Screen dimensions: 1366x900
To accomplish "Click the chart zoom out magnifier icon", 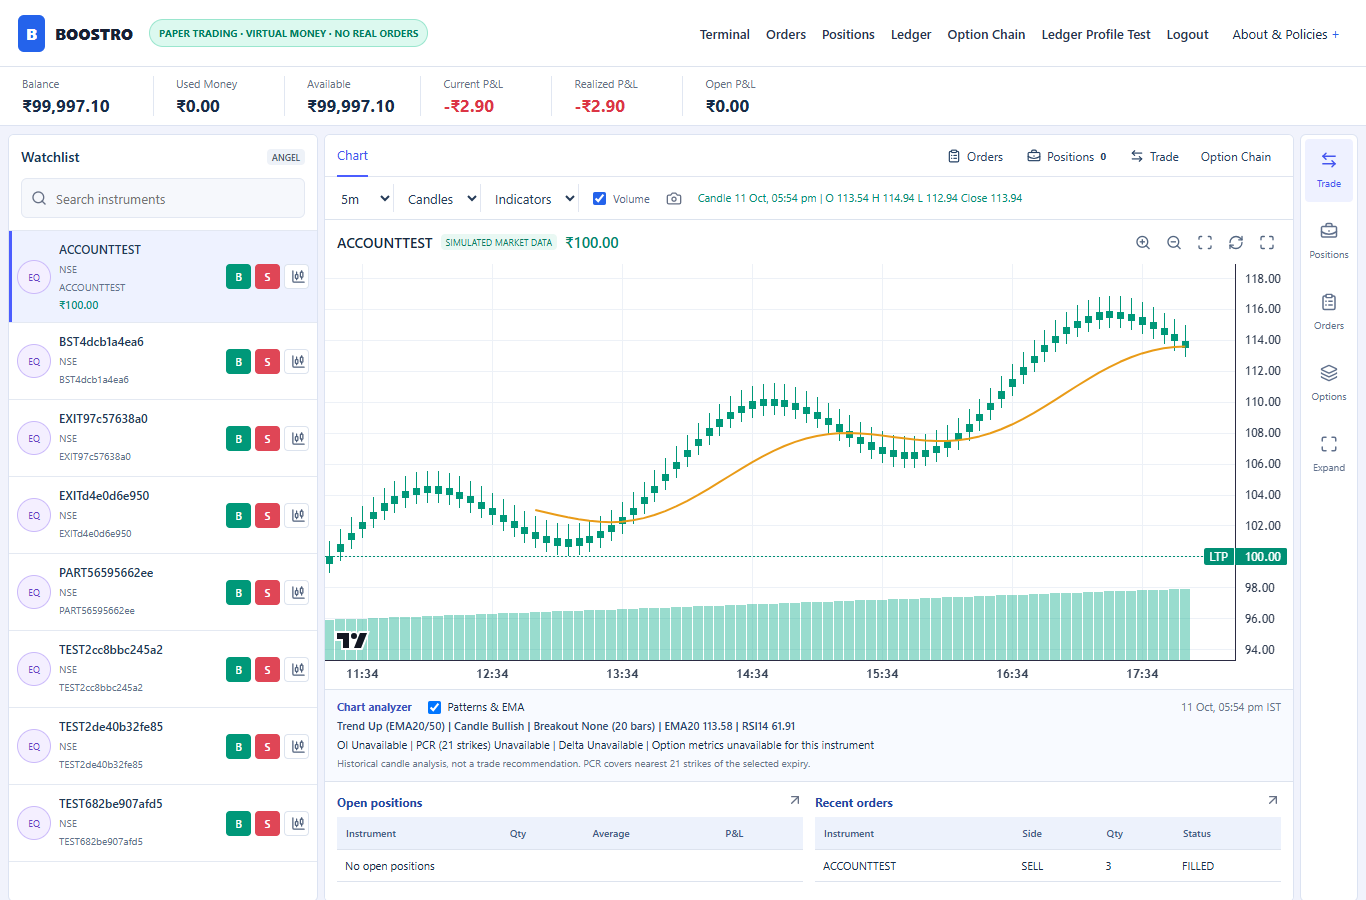I will [x=1174, y=243].
